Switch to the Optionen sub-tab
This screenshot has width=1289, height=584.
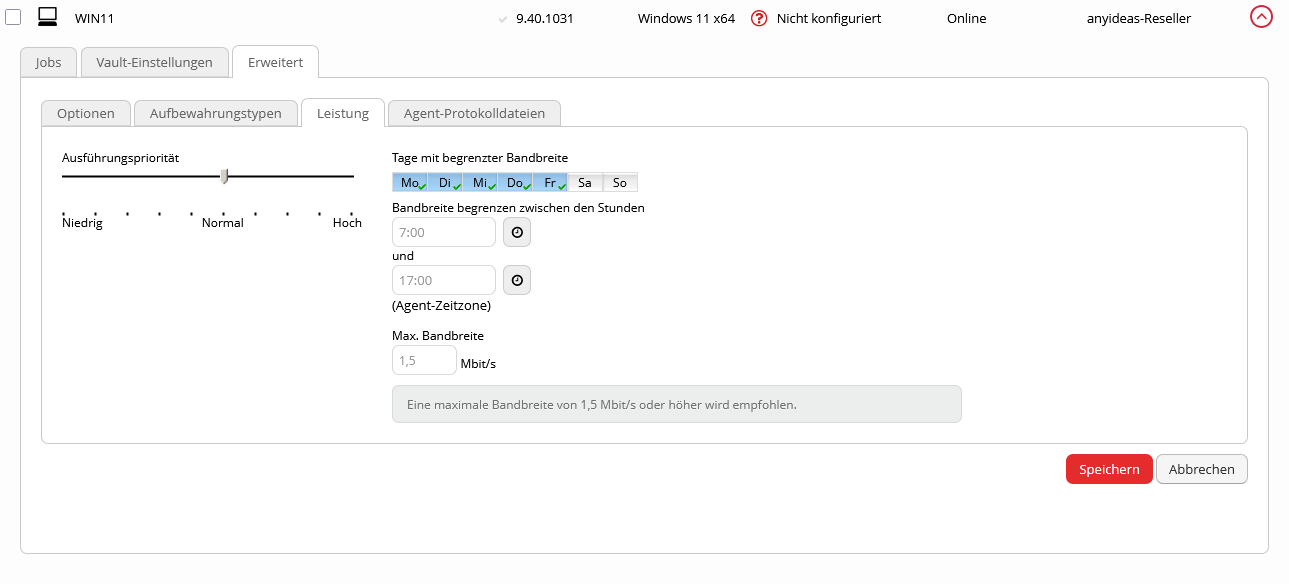coord(85,113)
